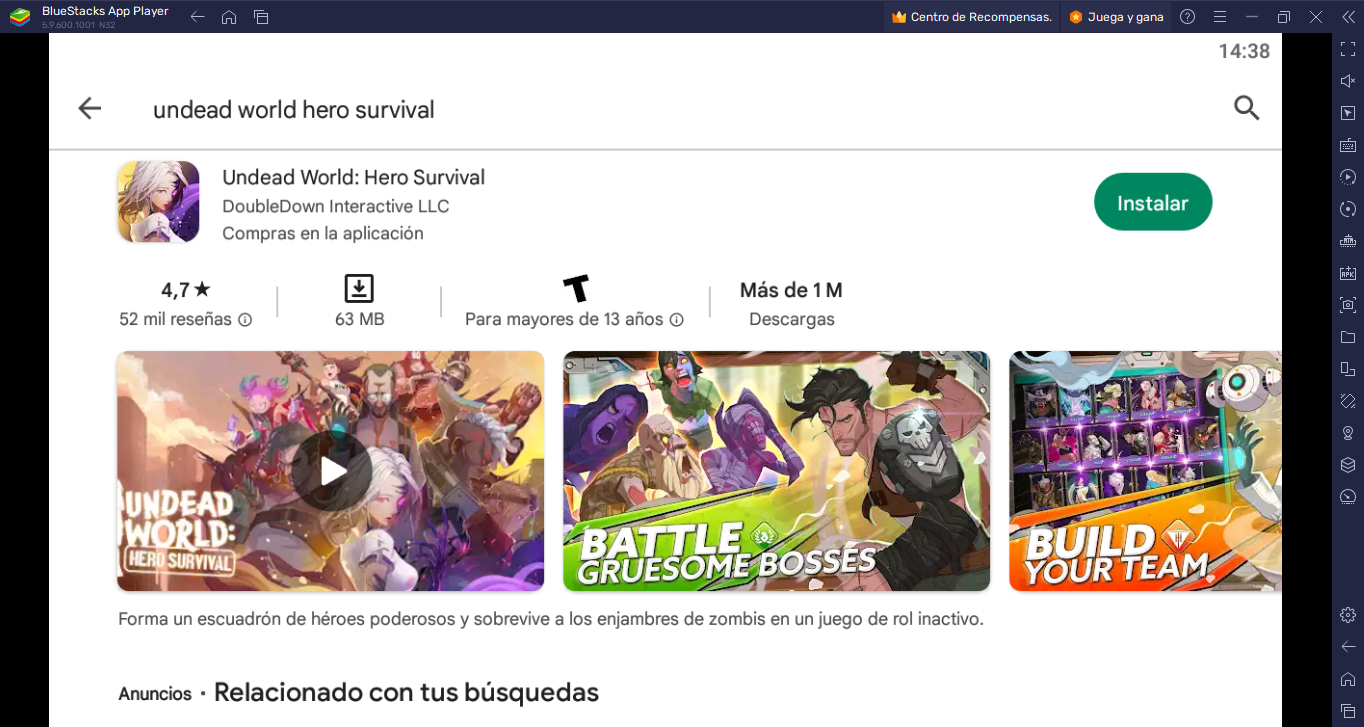This screenshot has height=727, width=1364.
Task: Open the game controls keyboard icon
Action: click(x=1348, y=145)
